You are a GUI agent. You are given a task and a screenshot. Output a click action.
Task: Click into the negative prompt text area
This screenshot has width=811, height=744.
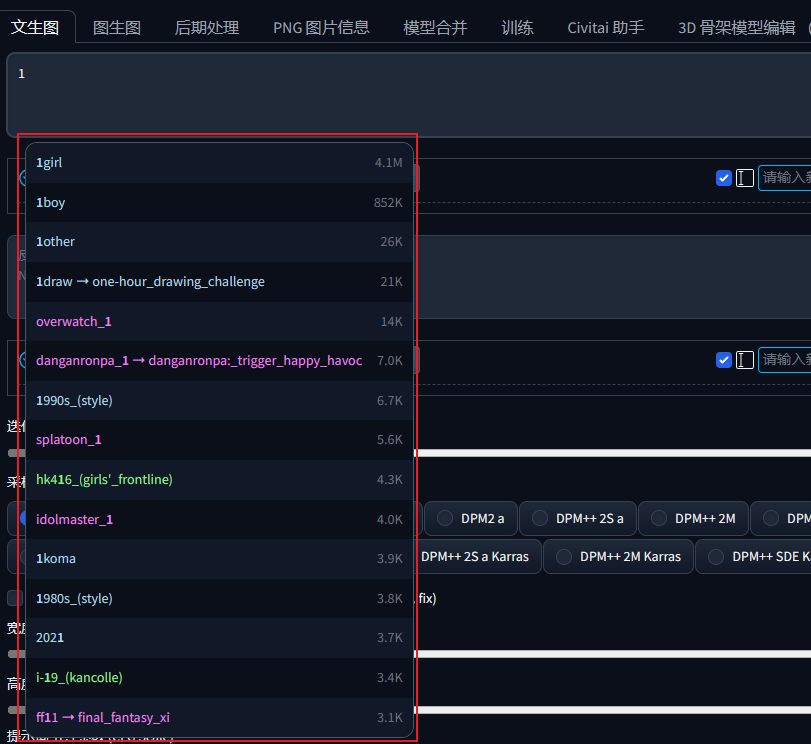point(612,277)
